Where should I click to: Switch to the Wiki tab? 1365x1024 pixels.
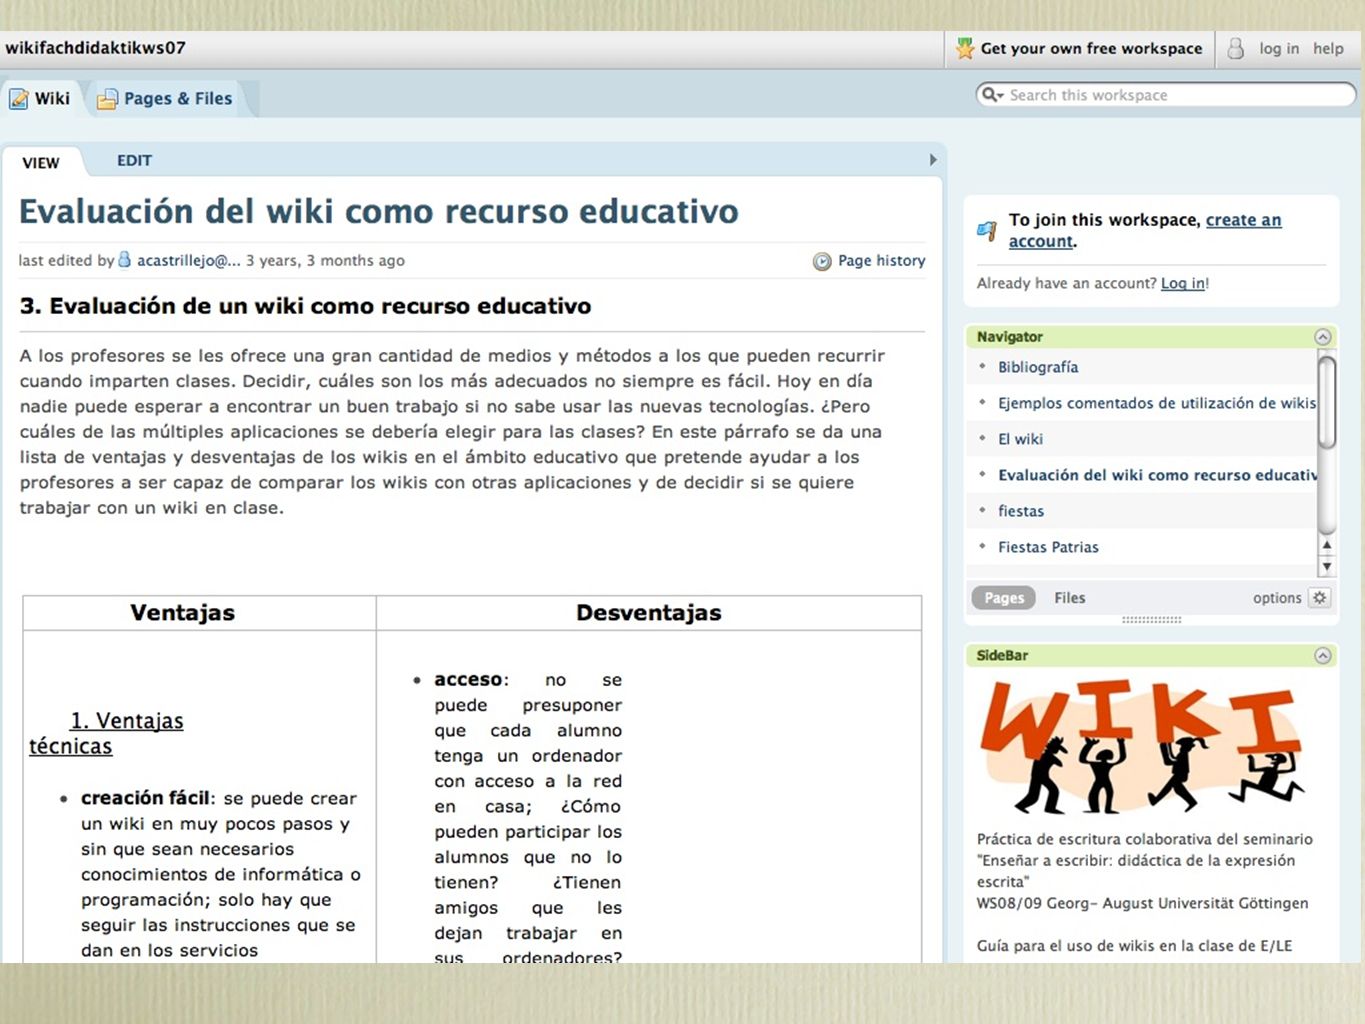click(x=40, y=98)
